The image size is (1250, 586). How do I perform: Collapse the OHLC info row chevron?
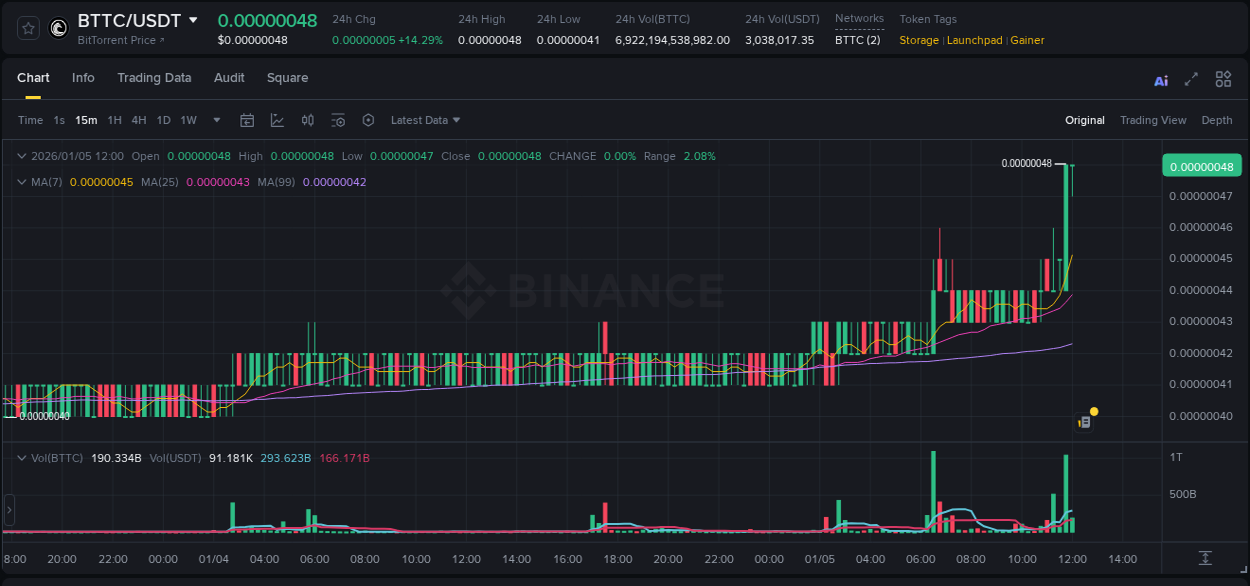22,156
